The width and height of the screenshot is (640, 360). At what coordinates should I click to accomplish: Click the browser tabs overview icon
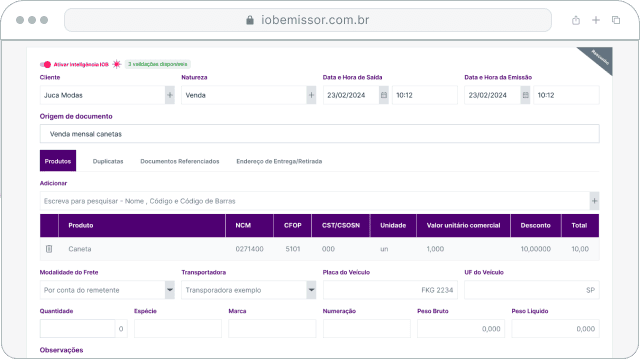pyautogui.click(x=616, y=20)
